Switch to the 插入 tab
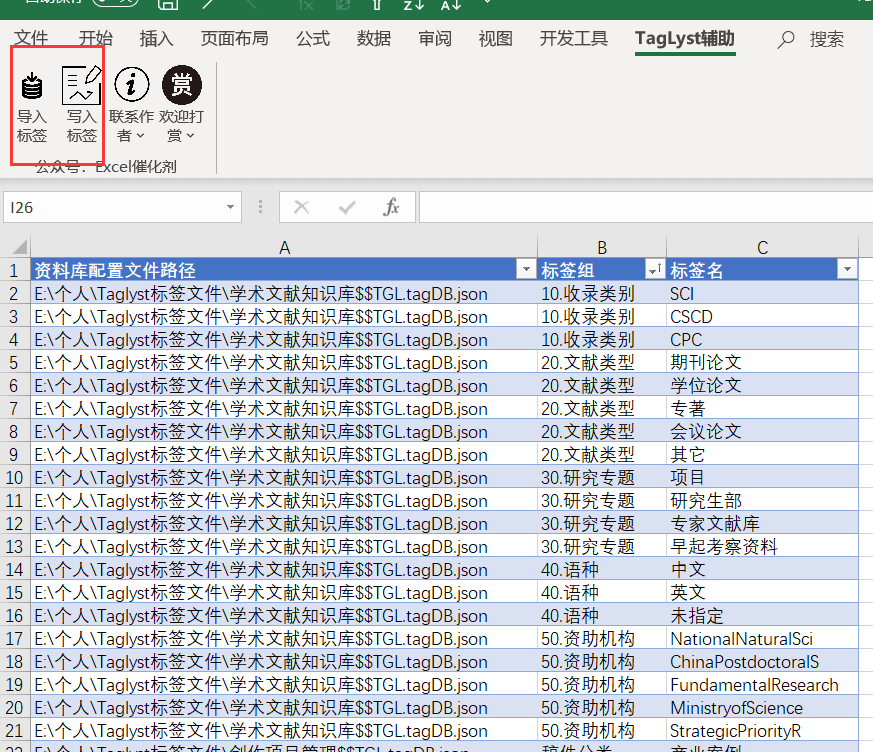The height and width of the screenshot is (752, 873). coord(156,38)
